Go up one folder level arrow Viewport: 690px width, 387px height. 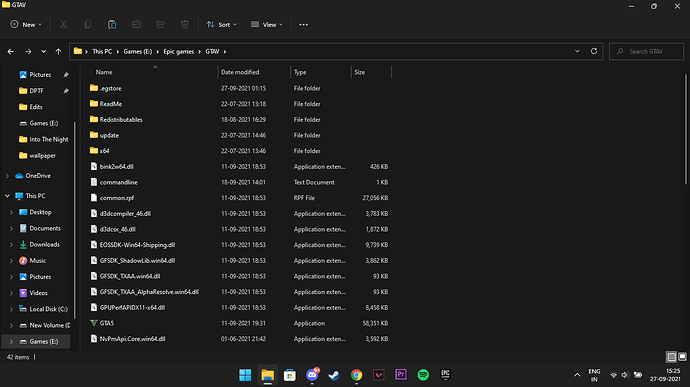[58, 52]
